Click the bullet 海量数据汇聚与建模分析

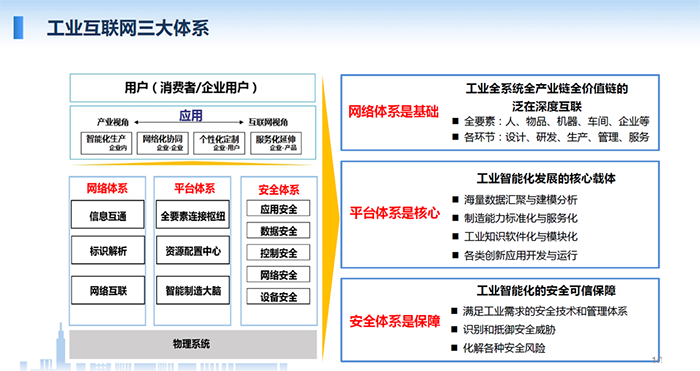(515, 200)
